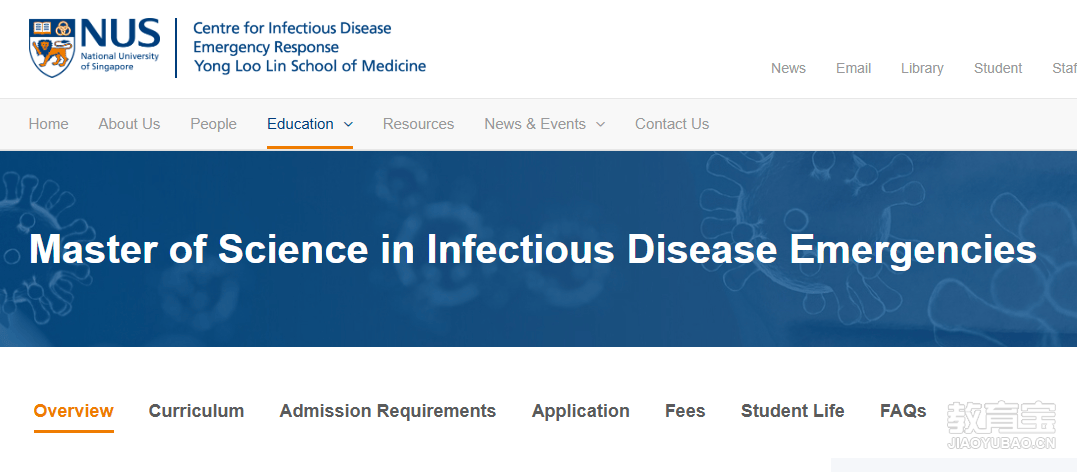This screenshot has width=1077, height=472.
Task: Go to About Us page
Action: [x=129, y=124]
